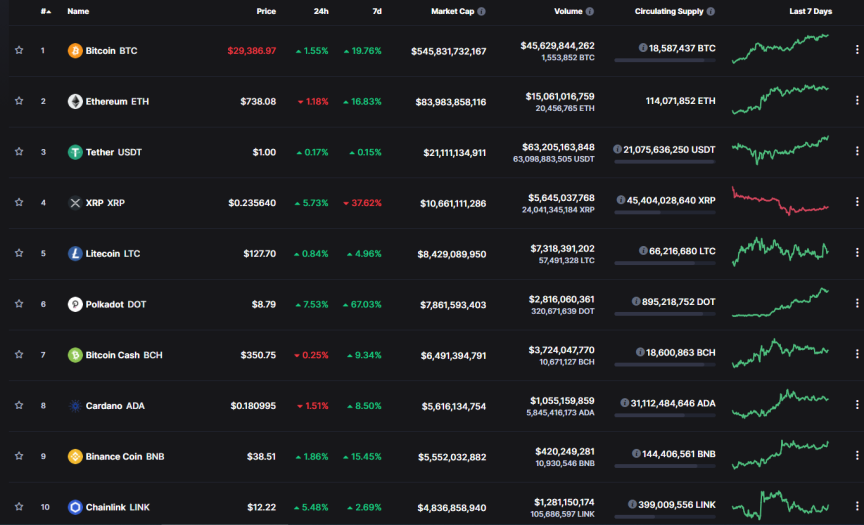Image resolution: width=864 pixels, height=525 pixels.
Task: Toggle Binance Coin watchlist star
Action: click(19, 456)
